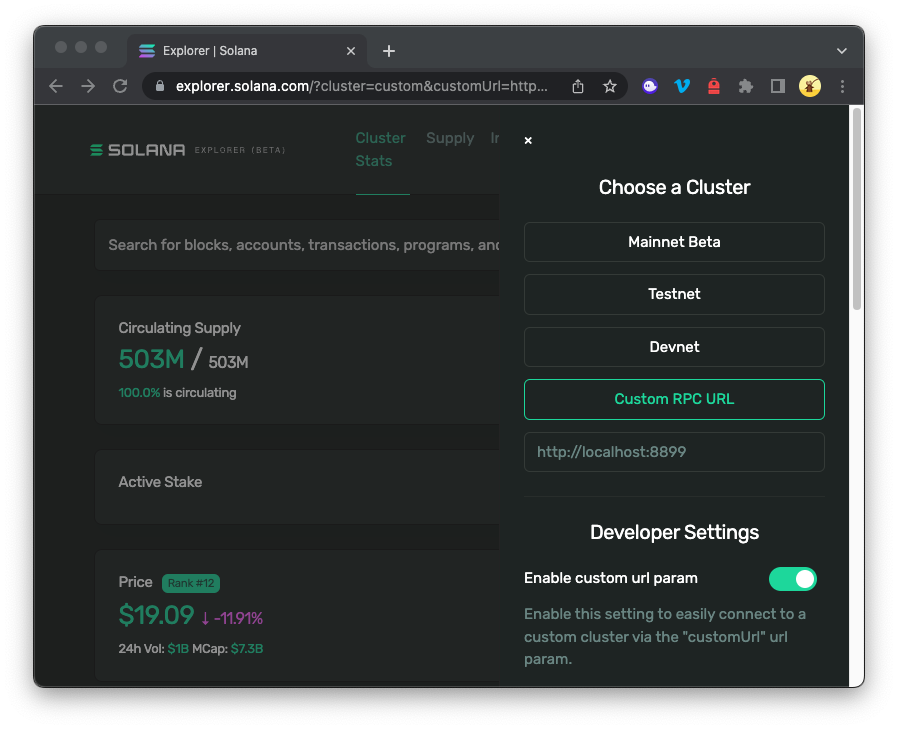Share this page using the share icon

tap(578, 86)
